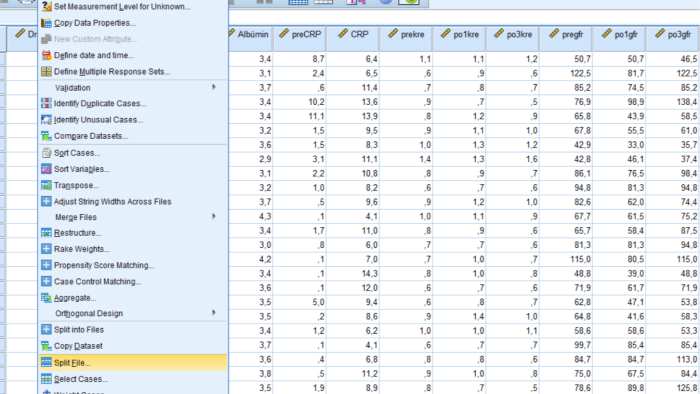Click the scale ruler icon beside po3gfr
The height and width of the screenshot is (394, 700).
tap(660, 33)
